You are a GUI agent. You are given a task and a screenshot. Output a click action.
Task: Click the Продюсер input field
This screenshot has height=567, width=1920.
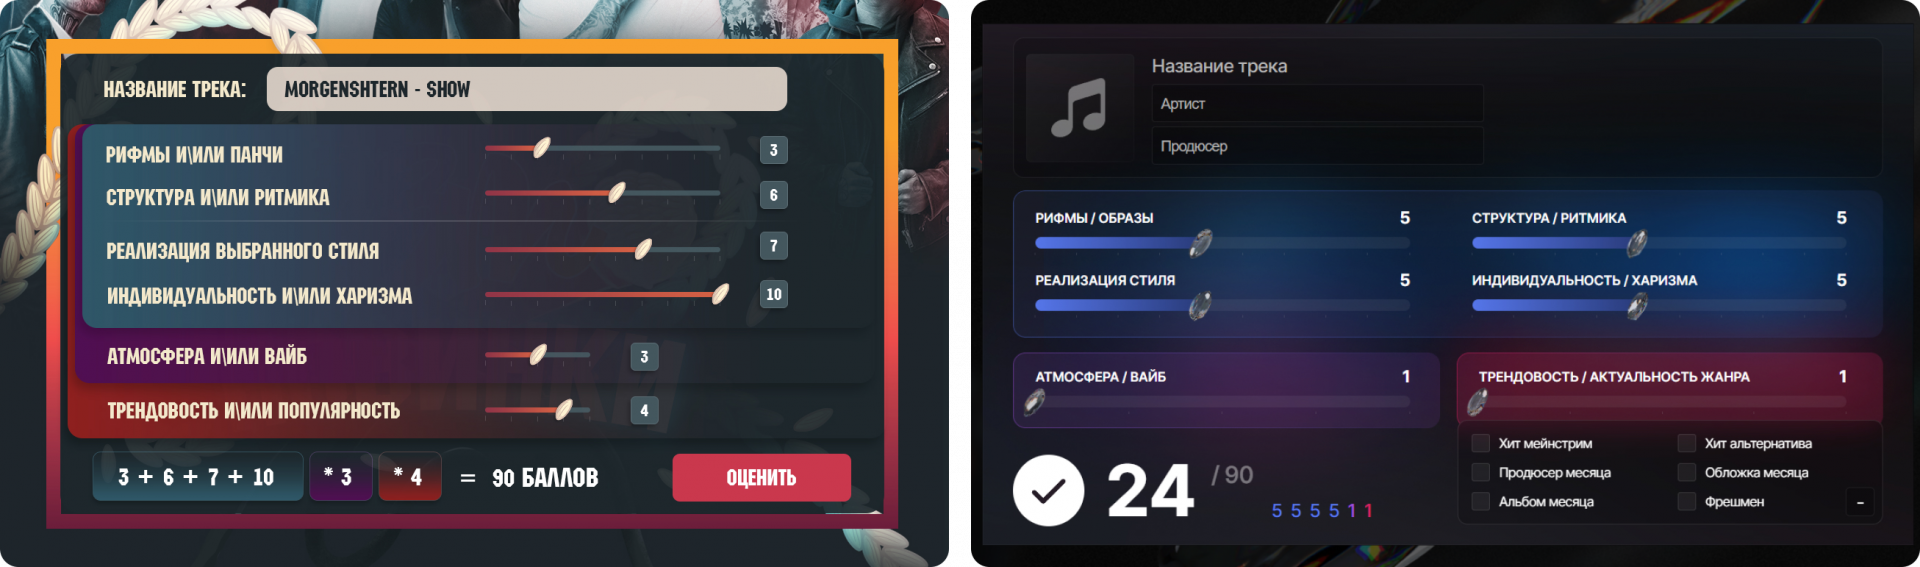pos(1317,146)
